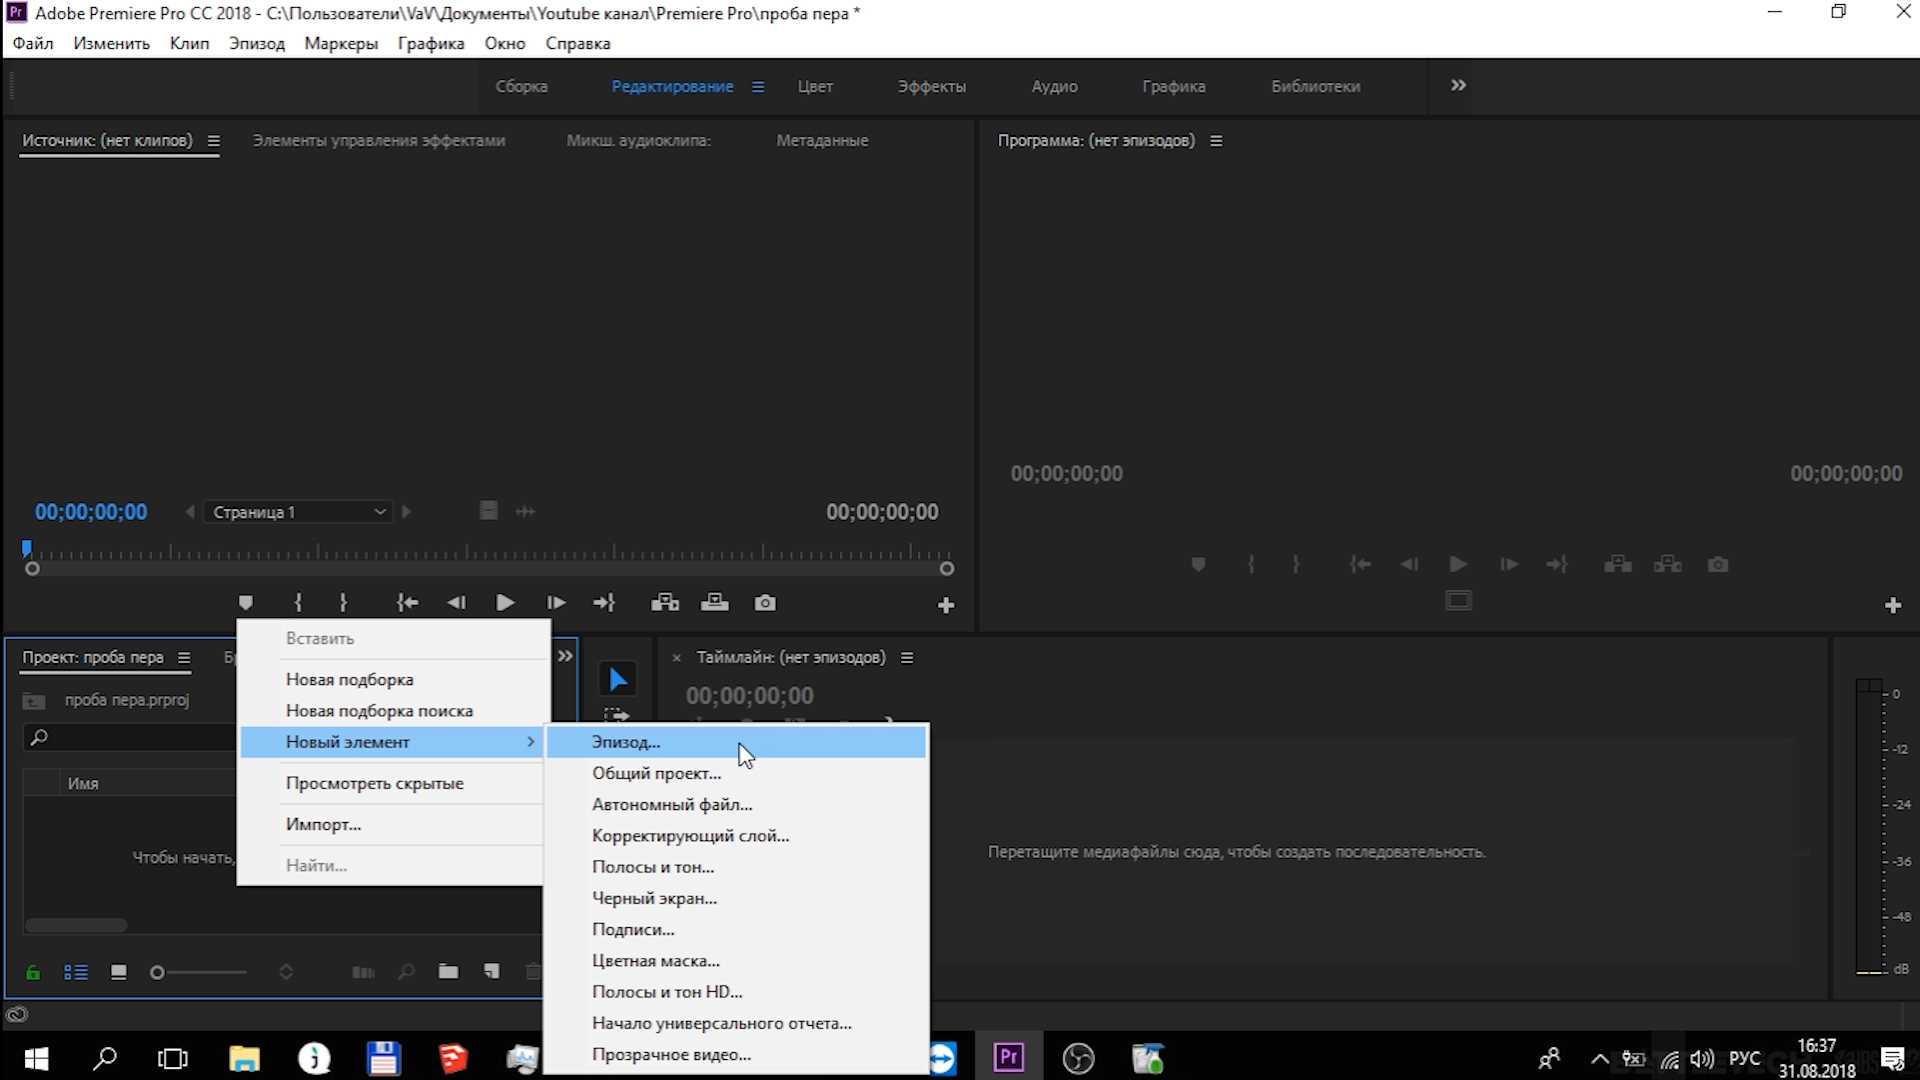The image size is (1920, 1080).
Task: Click the Add Marker icon in Source monitor
Action: pyautogui.click(x=245, y=603)
